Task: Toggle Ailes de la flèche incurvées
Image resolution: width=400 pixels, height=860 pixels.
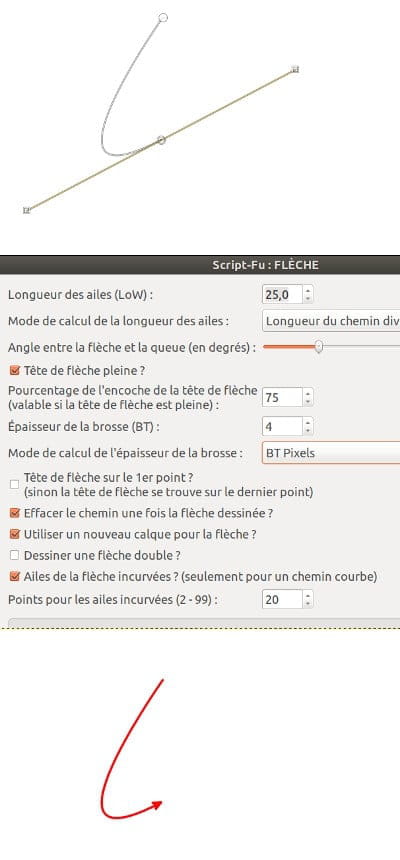Action: point(15,576)
